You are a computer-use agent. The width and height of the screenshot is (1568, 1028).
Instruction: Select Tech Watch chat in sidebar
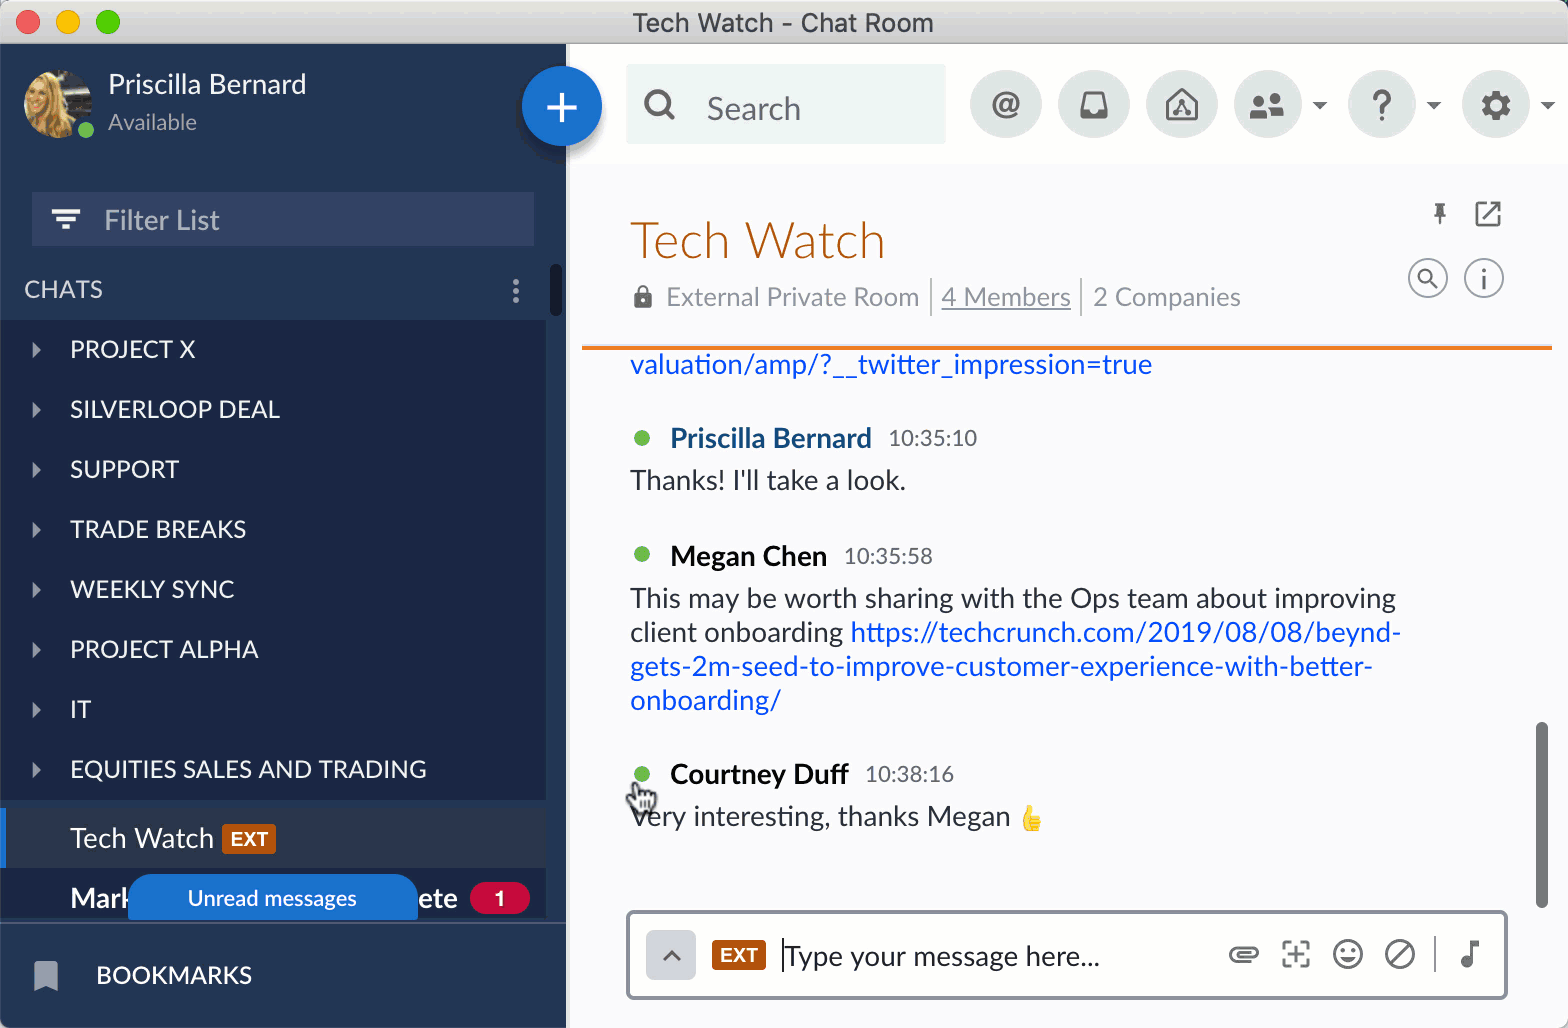[142, 838]
